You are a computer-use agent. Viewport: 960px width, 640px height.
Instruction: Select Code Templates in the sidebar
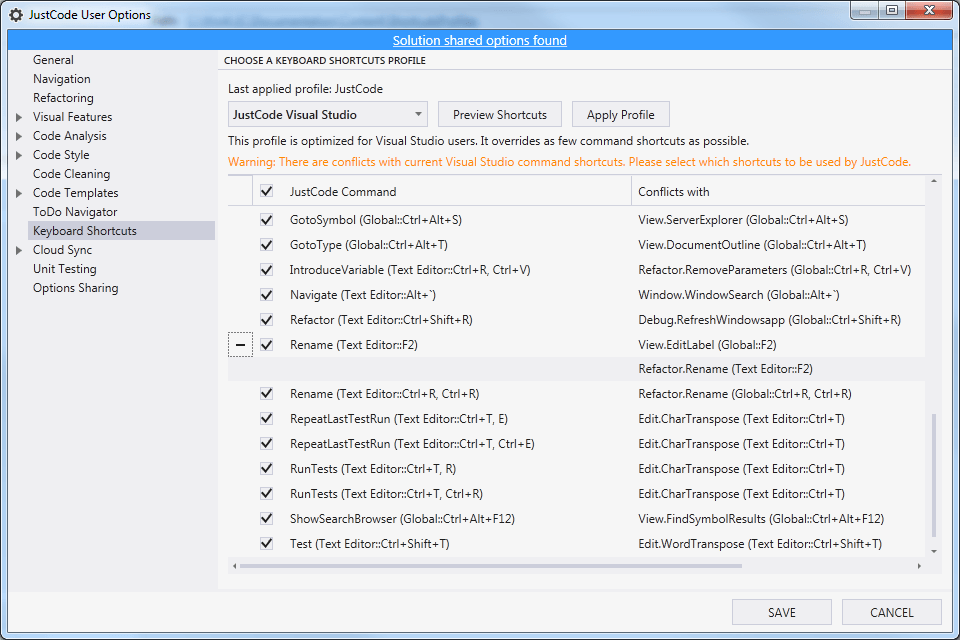point(75,193)
